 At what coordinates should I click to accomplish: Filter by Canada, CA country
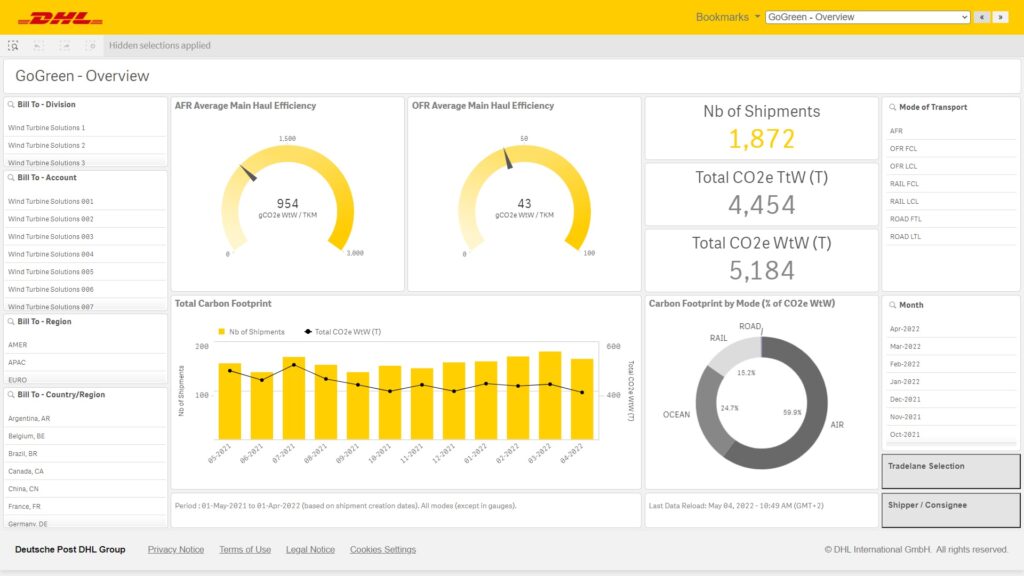click(x=86, y=472)
